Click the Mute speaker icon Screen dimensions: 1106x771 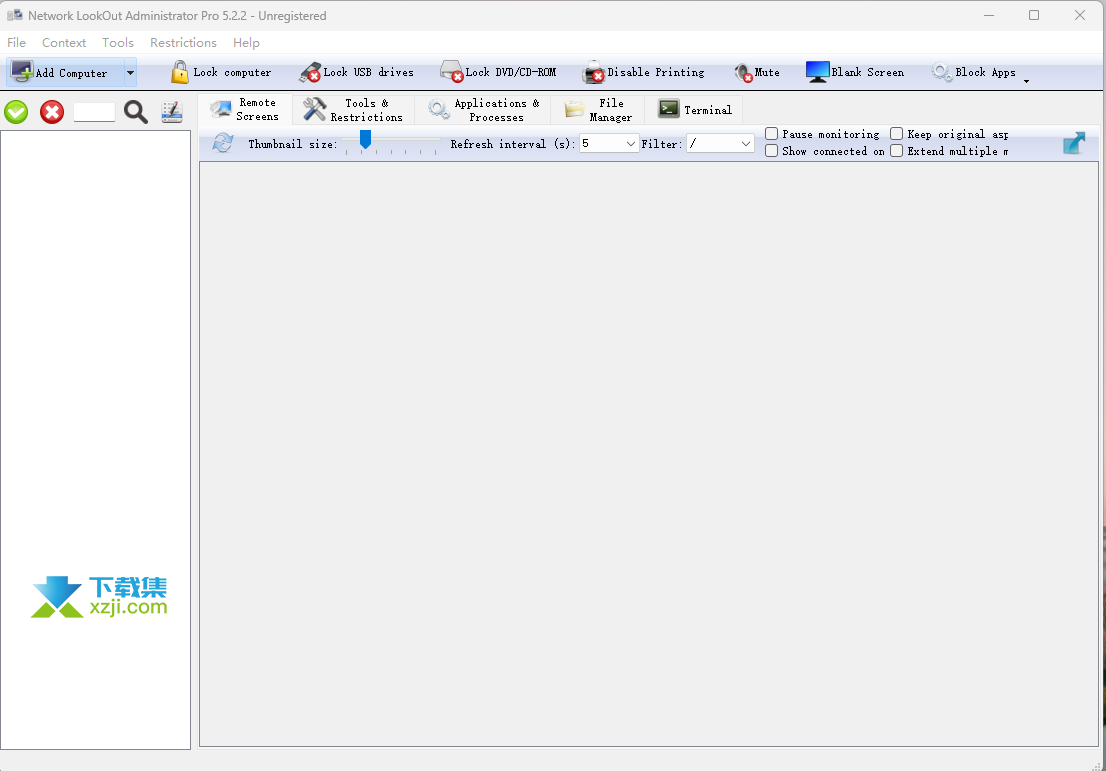(743, 73)
